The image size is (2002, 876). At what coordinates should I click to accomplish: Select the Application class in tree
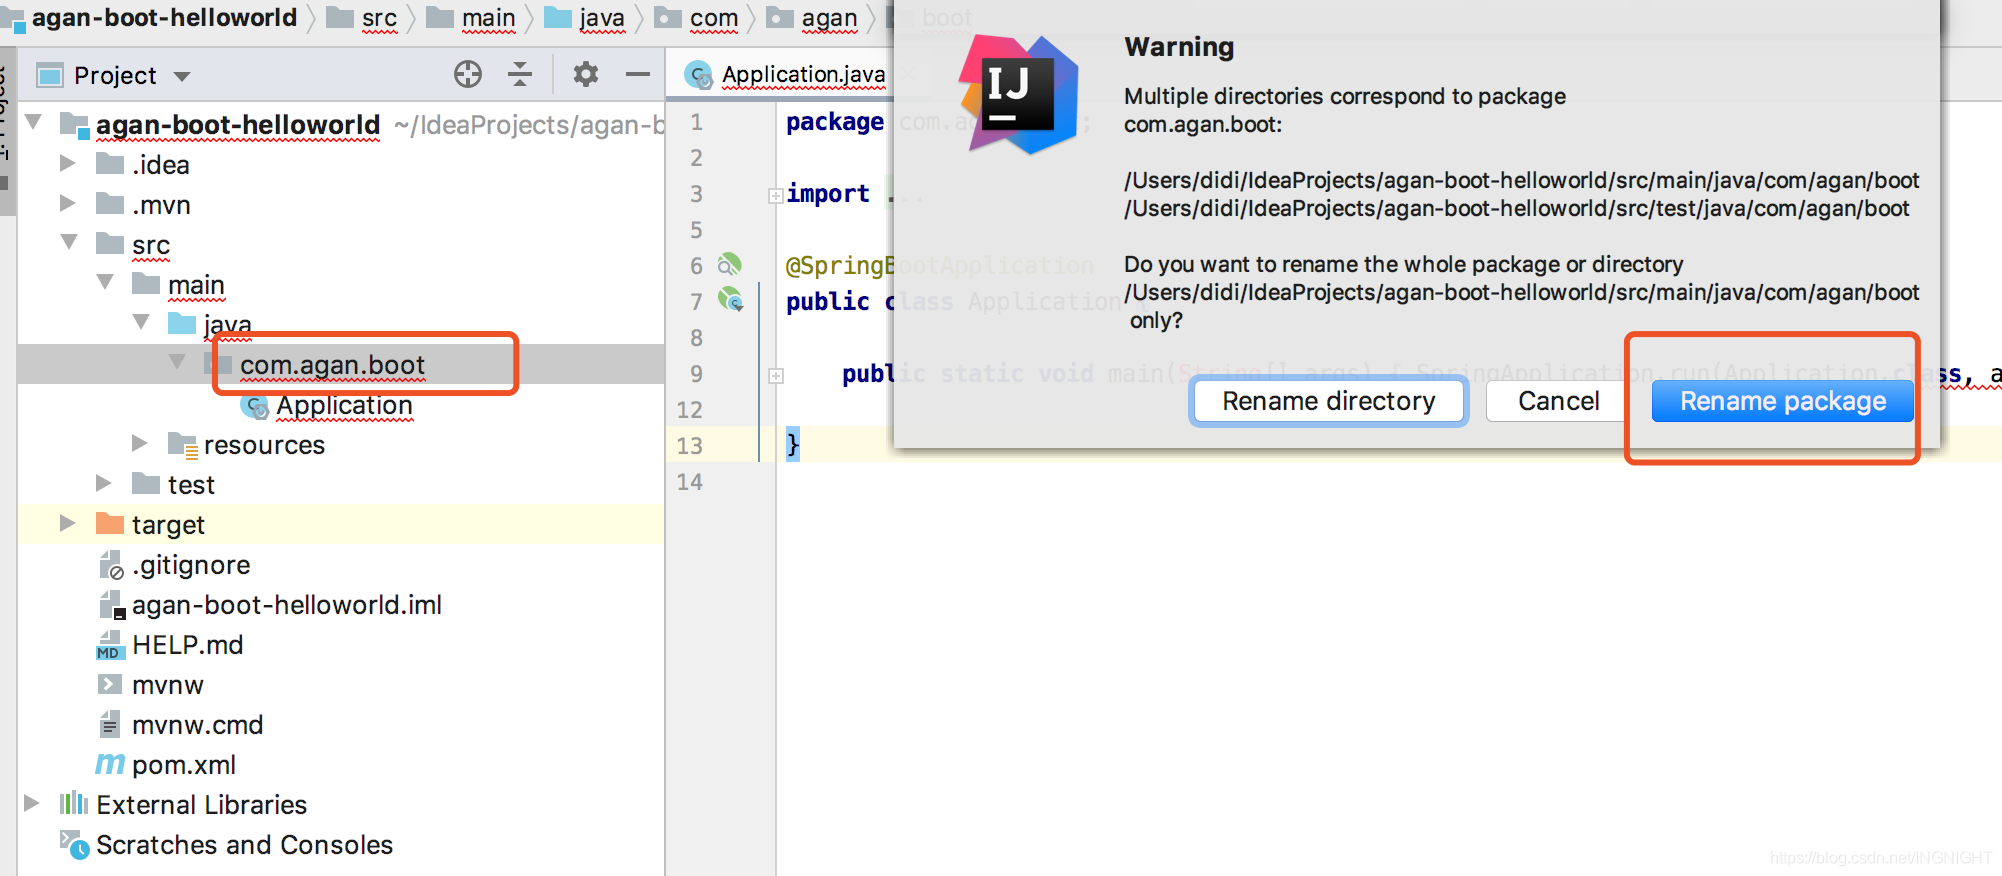(x=344, y=405)
